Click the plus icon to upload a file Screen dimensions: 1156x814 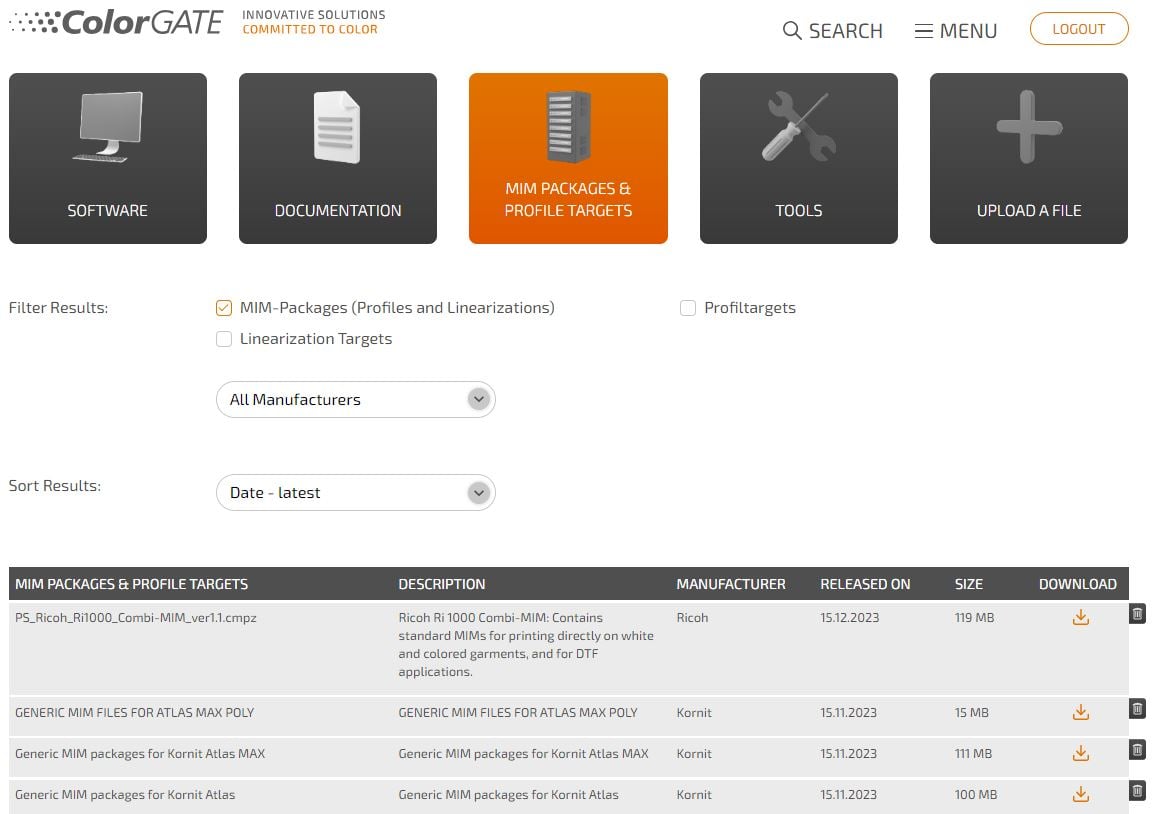click(x=1028, y=126)
